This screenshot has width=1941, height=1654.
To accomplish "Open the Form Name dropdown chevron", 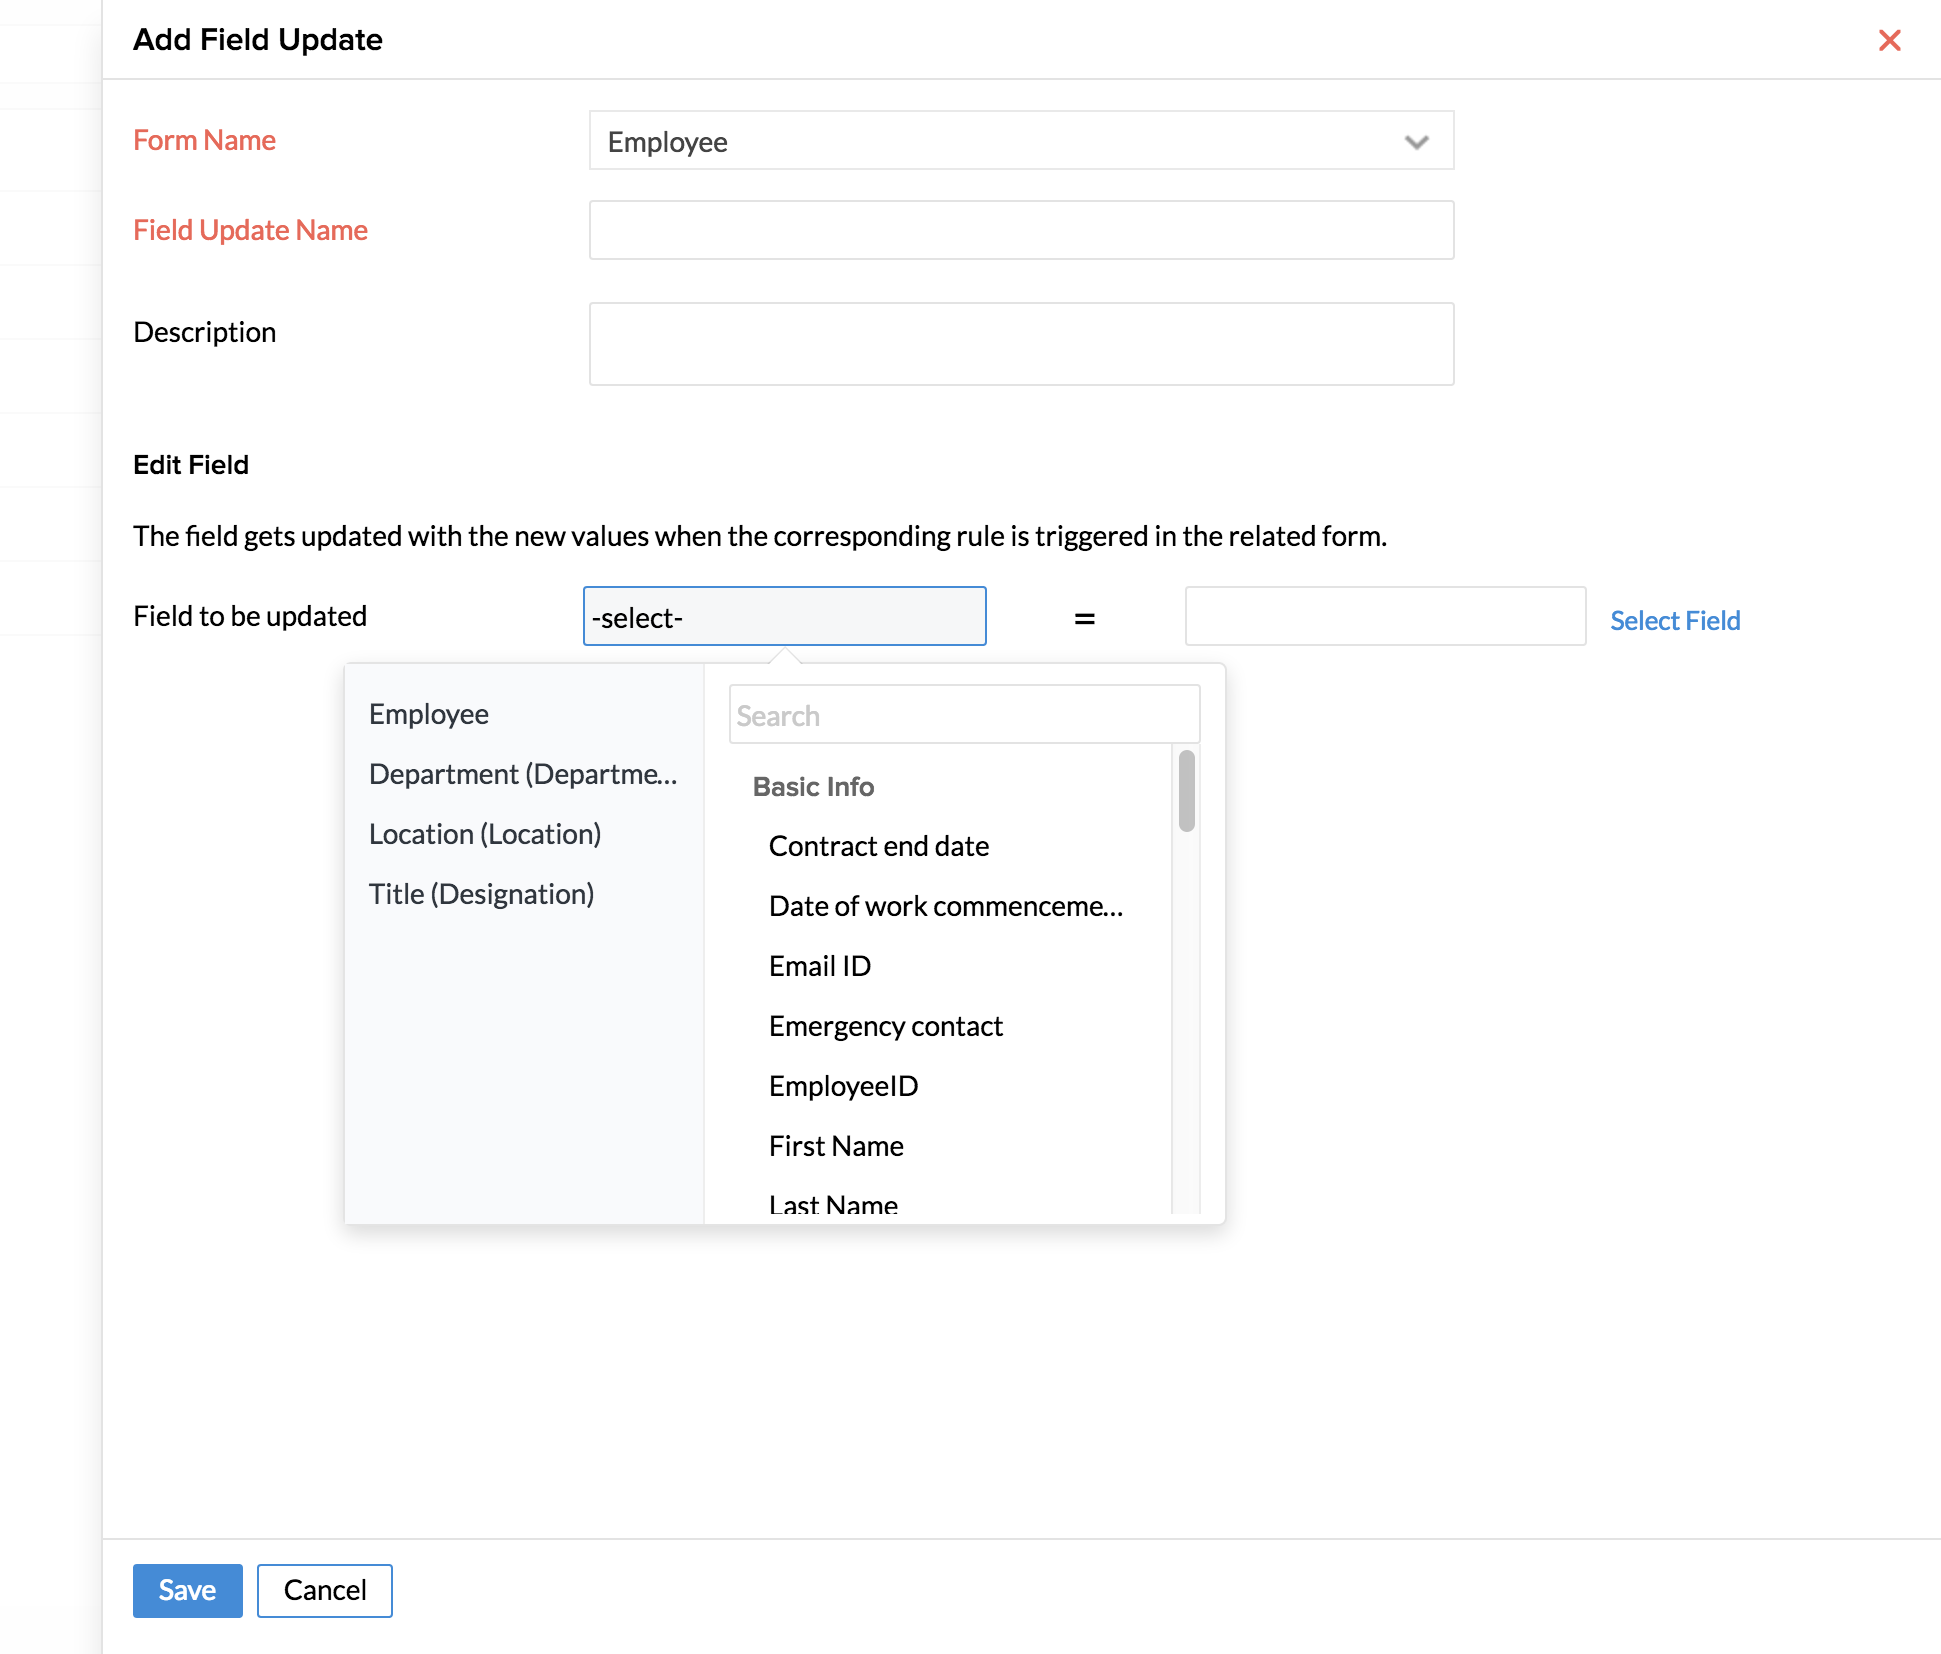I will click(1416, 142).
